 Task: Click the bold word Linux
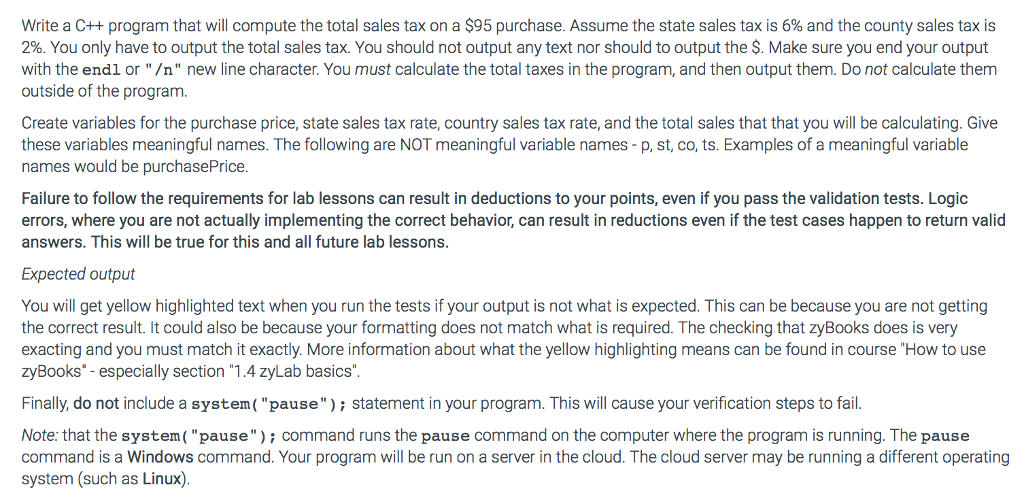point(162,479)
